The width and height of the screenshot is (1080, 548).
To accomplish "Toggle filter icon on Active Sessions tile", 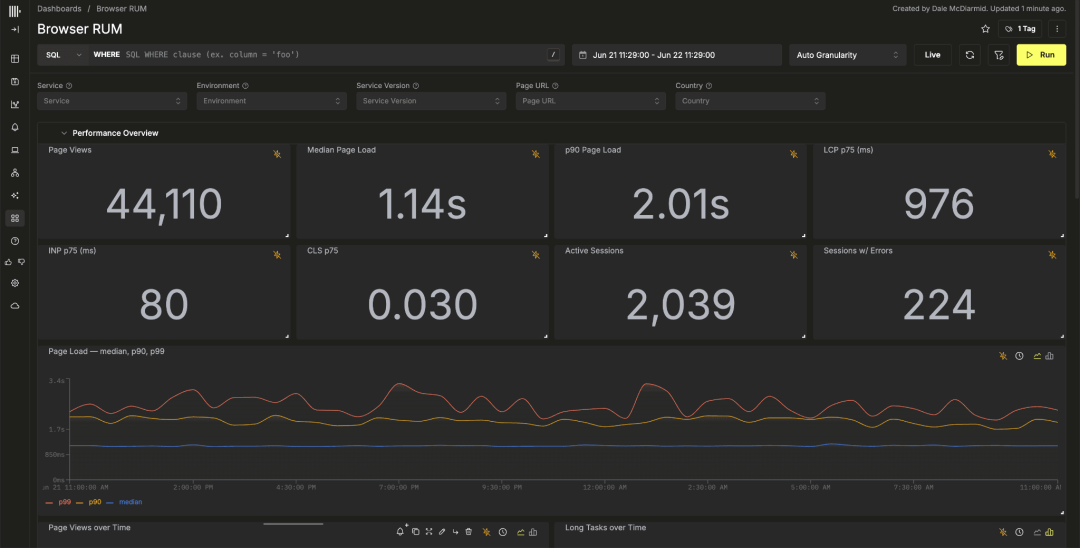I will click(x=793, y=255).
